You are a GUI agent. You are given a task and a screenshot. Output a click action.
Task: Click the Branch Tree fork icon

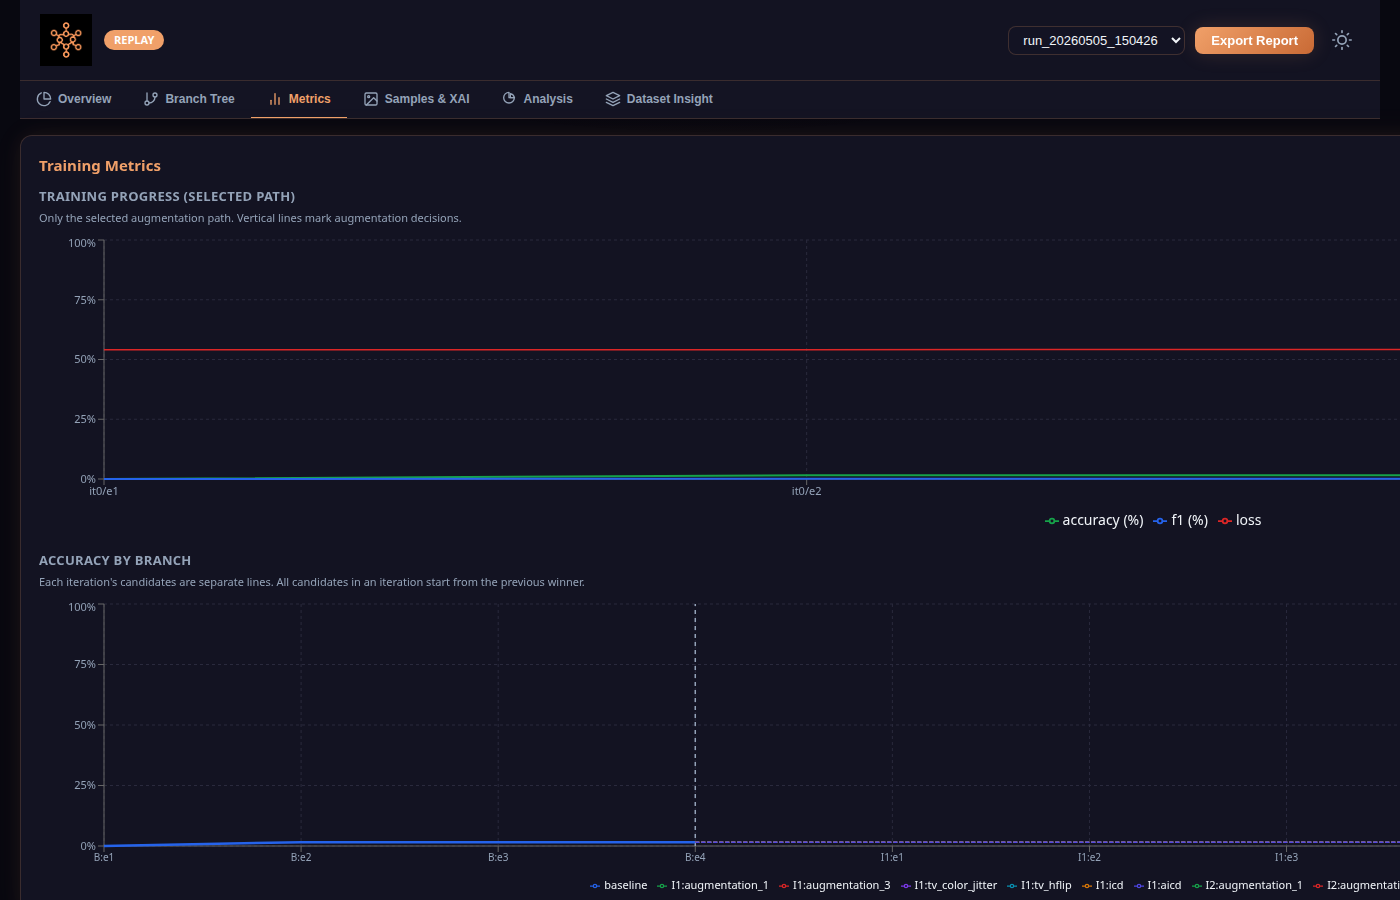click(151, 99)
